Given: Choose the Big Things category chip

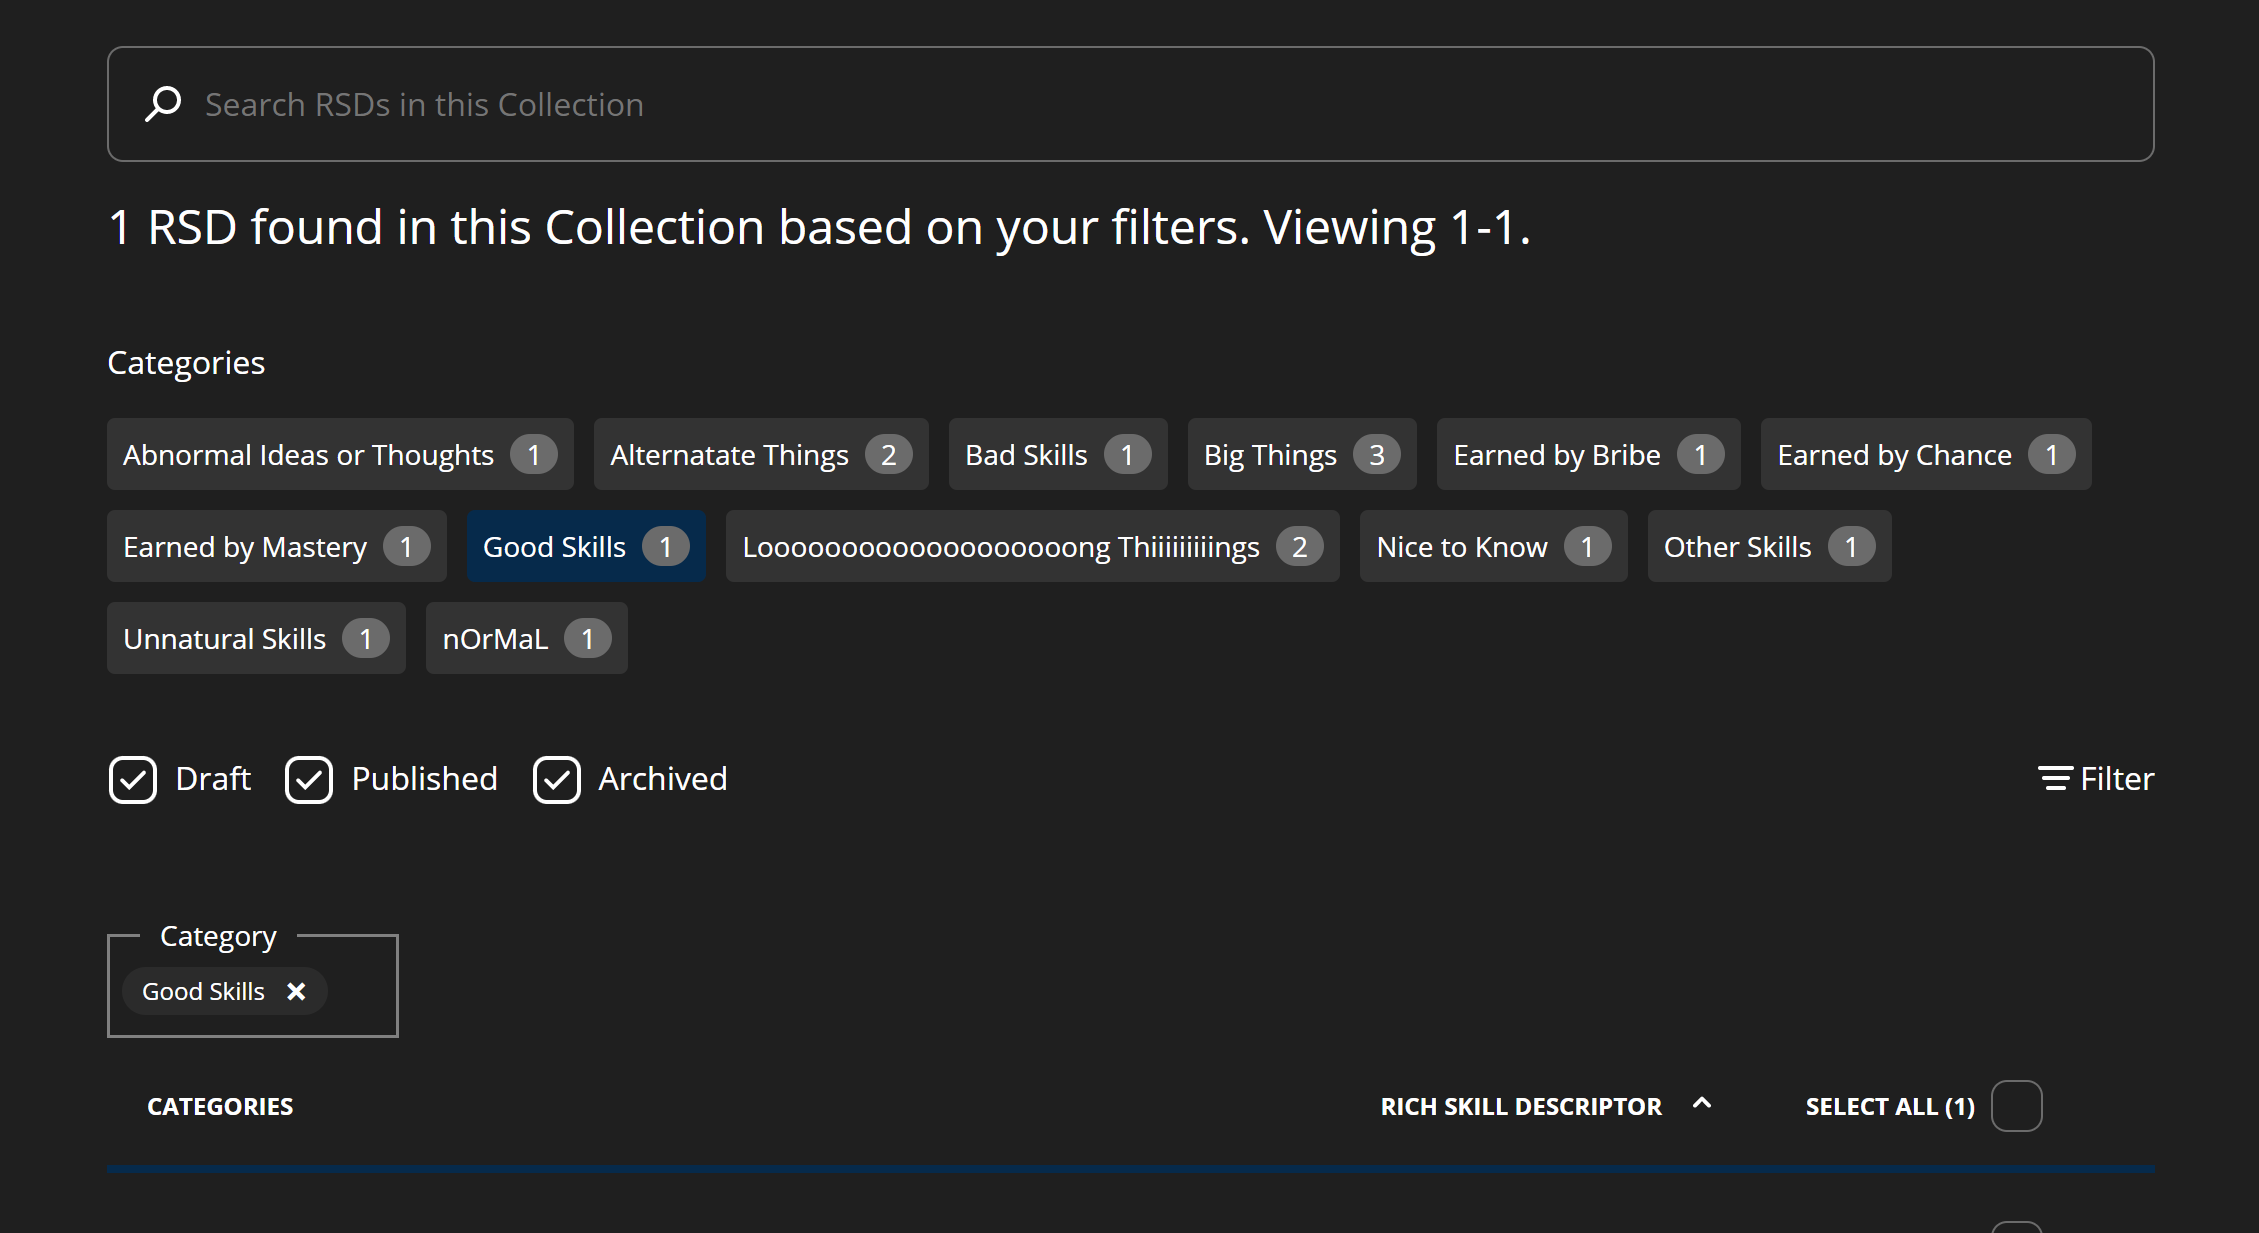Looking at the screenshot, I should pos(1301,455).
